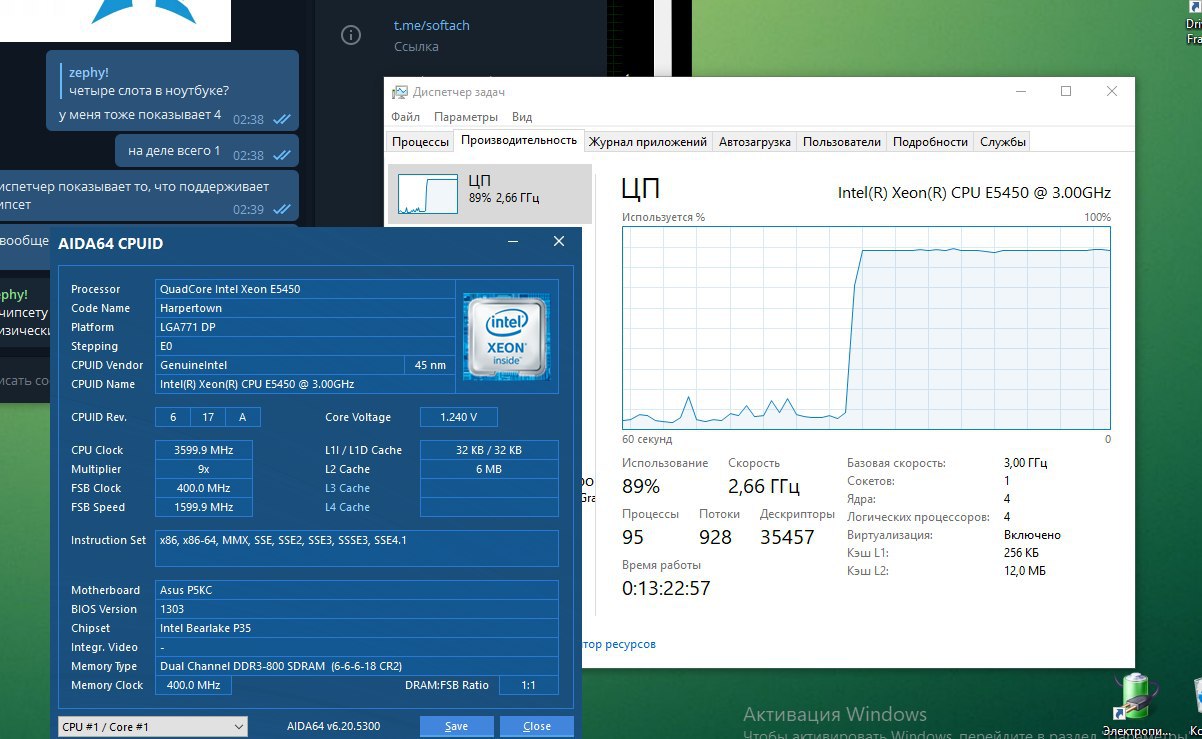Image resolution: width=1202 pixels, height=739 pixels.
Task: Minimize the Task Manager window
Action: coord(1020,91)
